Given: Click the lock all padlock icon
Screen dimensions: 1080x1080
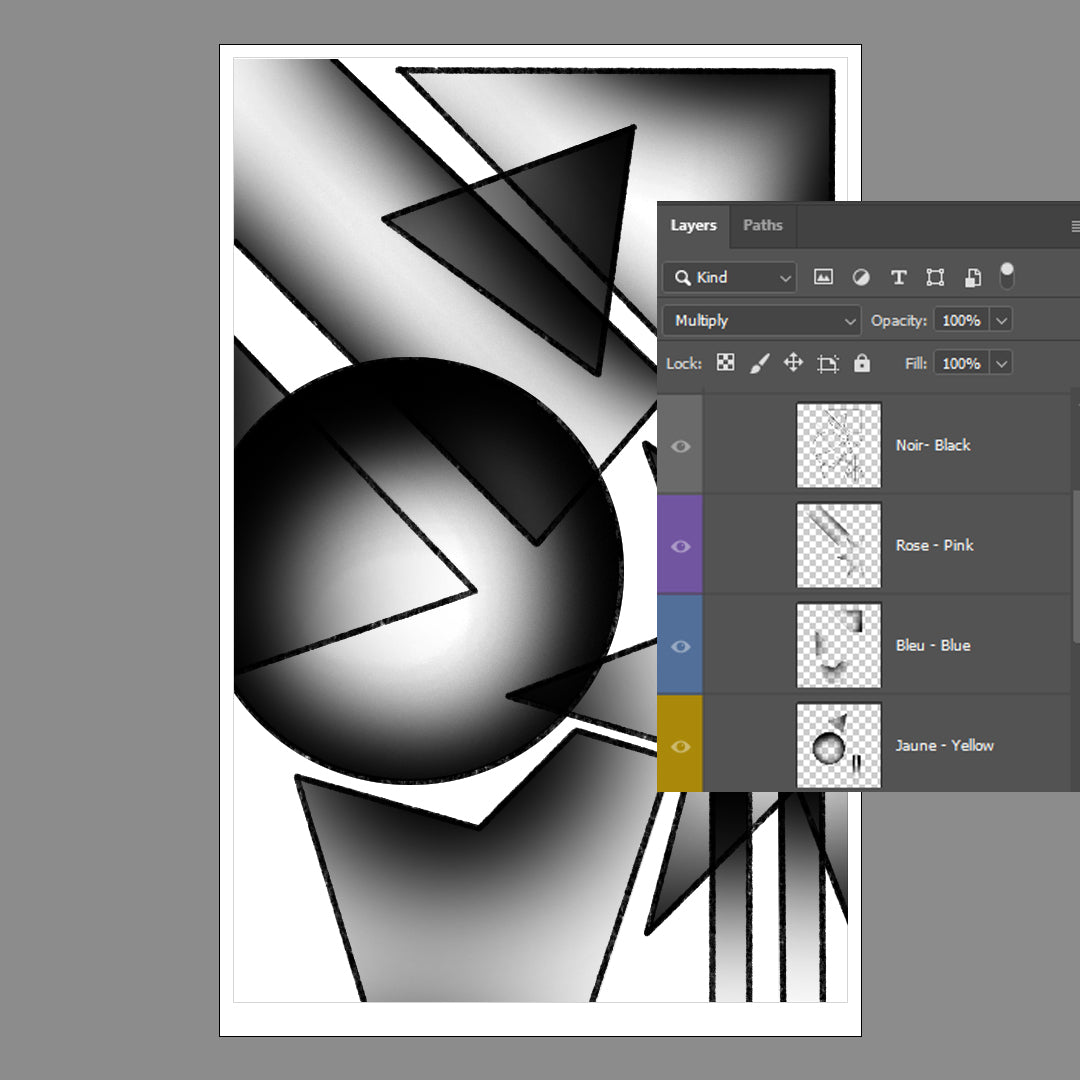Looking at the screenshot, I should pyautogui.click(x=862, y=363).
